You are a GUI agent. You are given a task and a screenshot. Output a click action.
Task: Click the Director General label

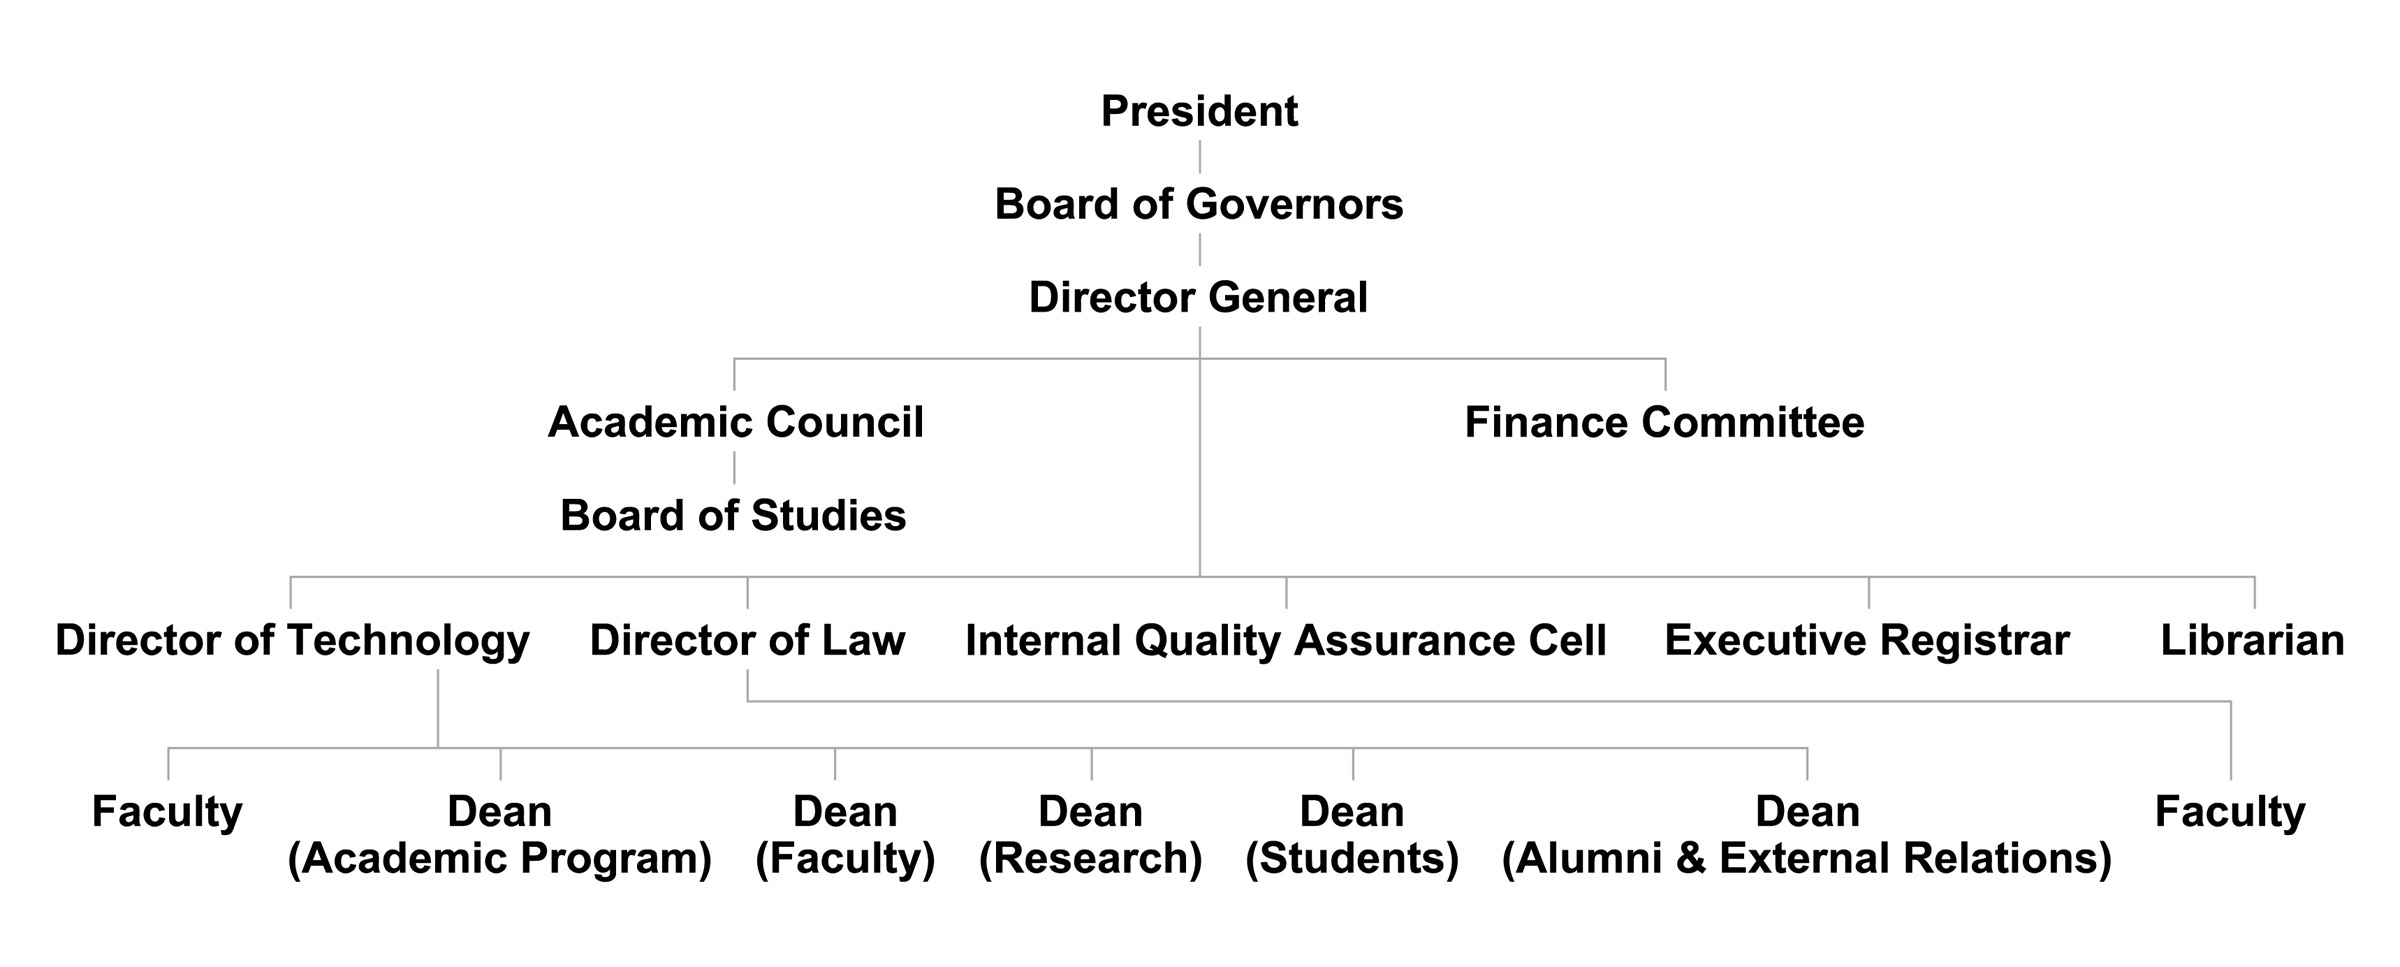click(1198, 297)
